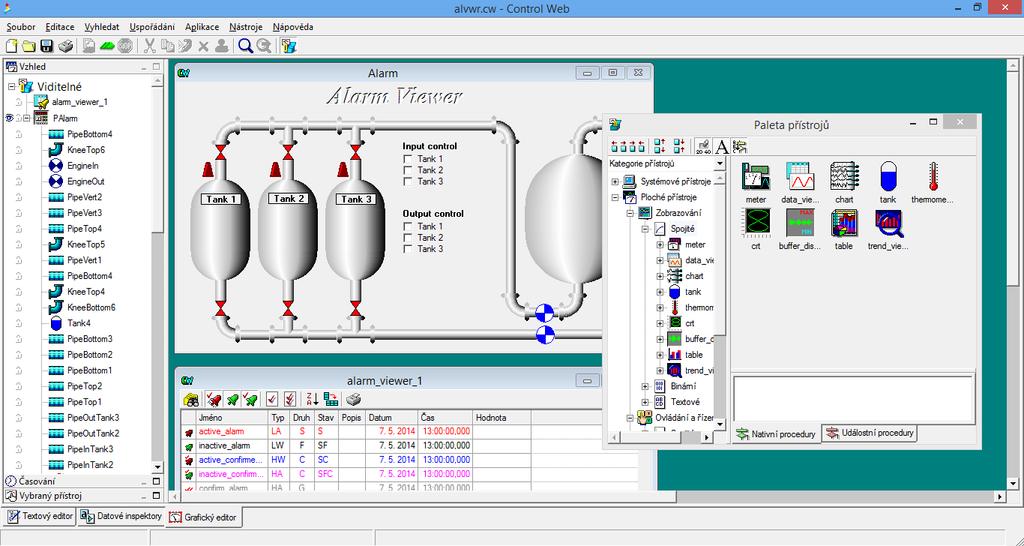This screenshot has width=1024, height=546.
Task: Select the data_viewer instrument in the palette grid
Action: point(800,183)
